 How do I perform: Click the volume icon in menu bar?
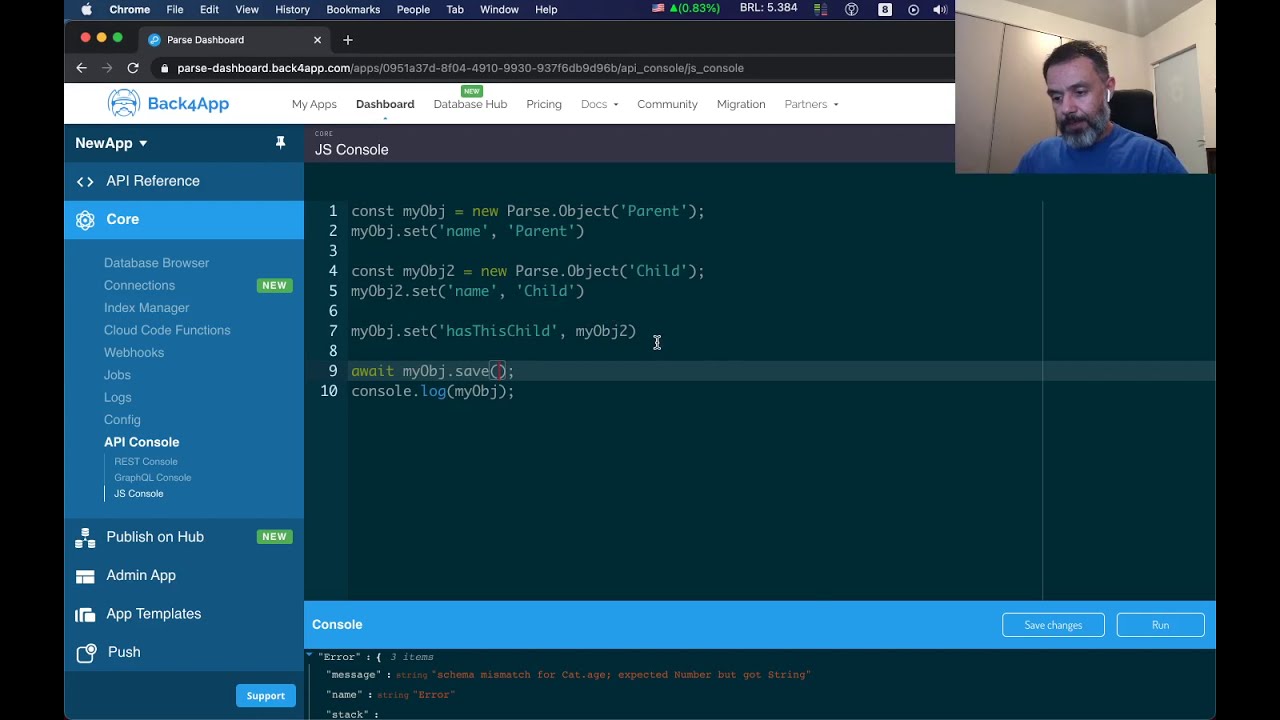tap(940, 9)
